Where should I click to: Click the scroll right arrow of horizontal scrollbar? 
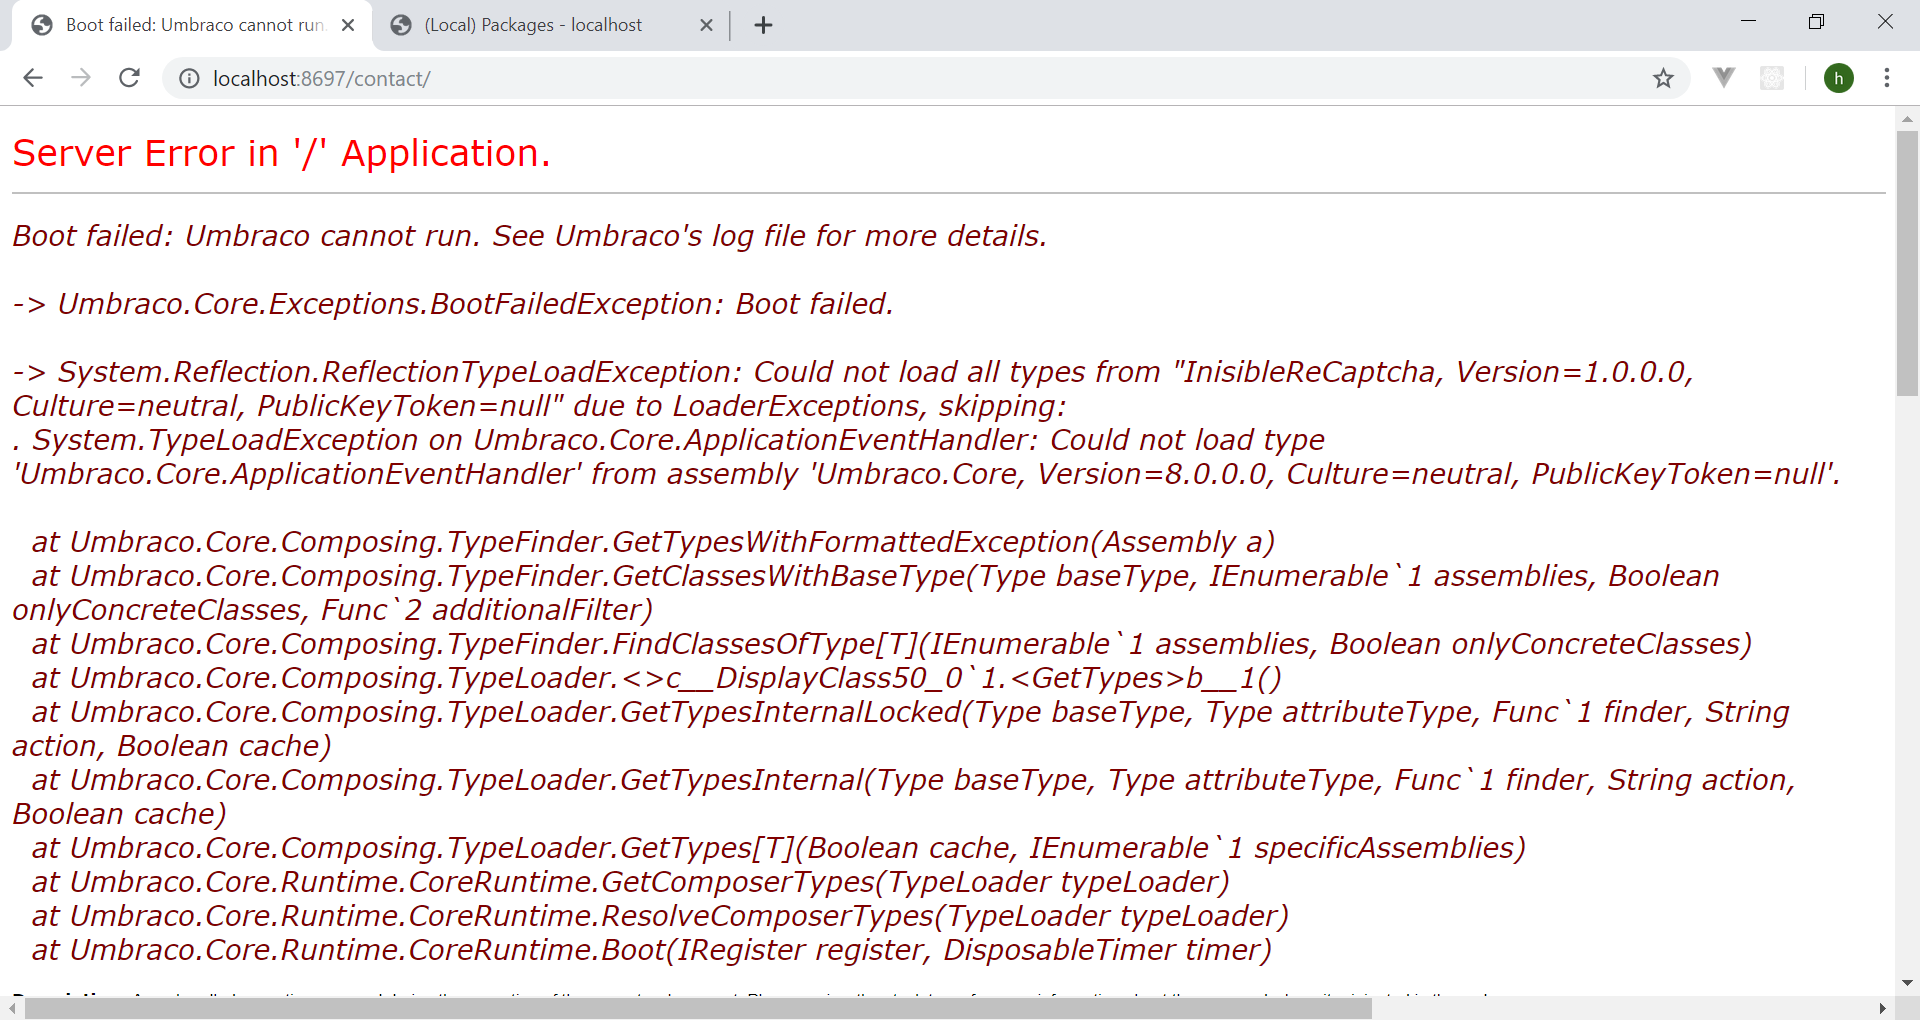tap(1883, 1008)
